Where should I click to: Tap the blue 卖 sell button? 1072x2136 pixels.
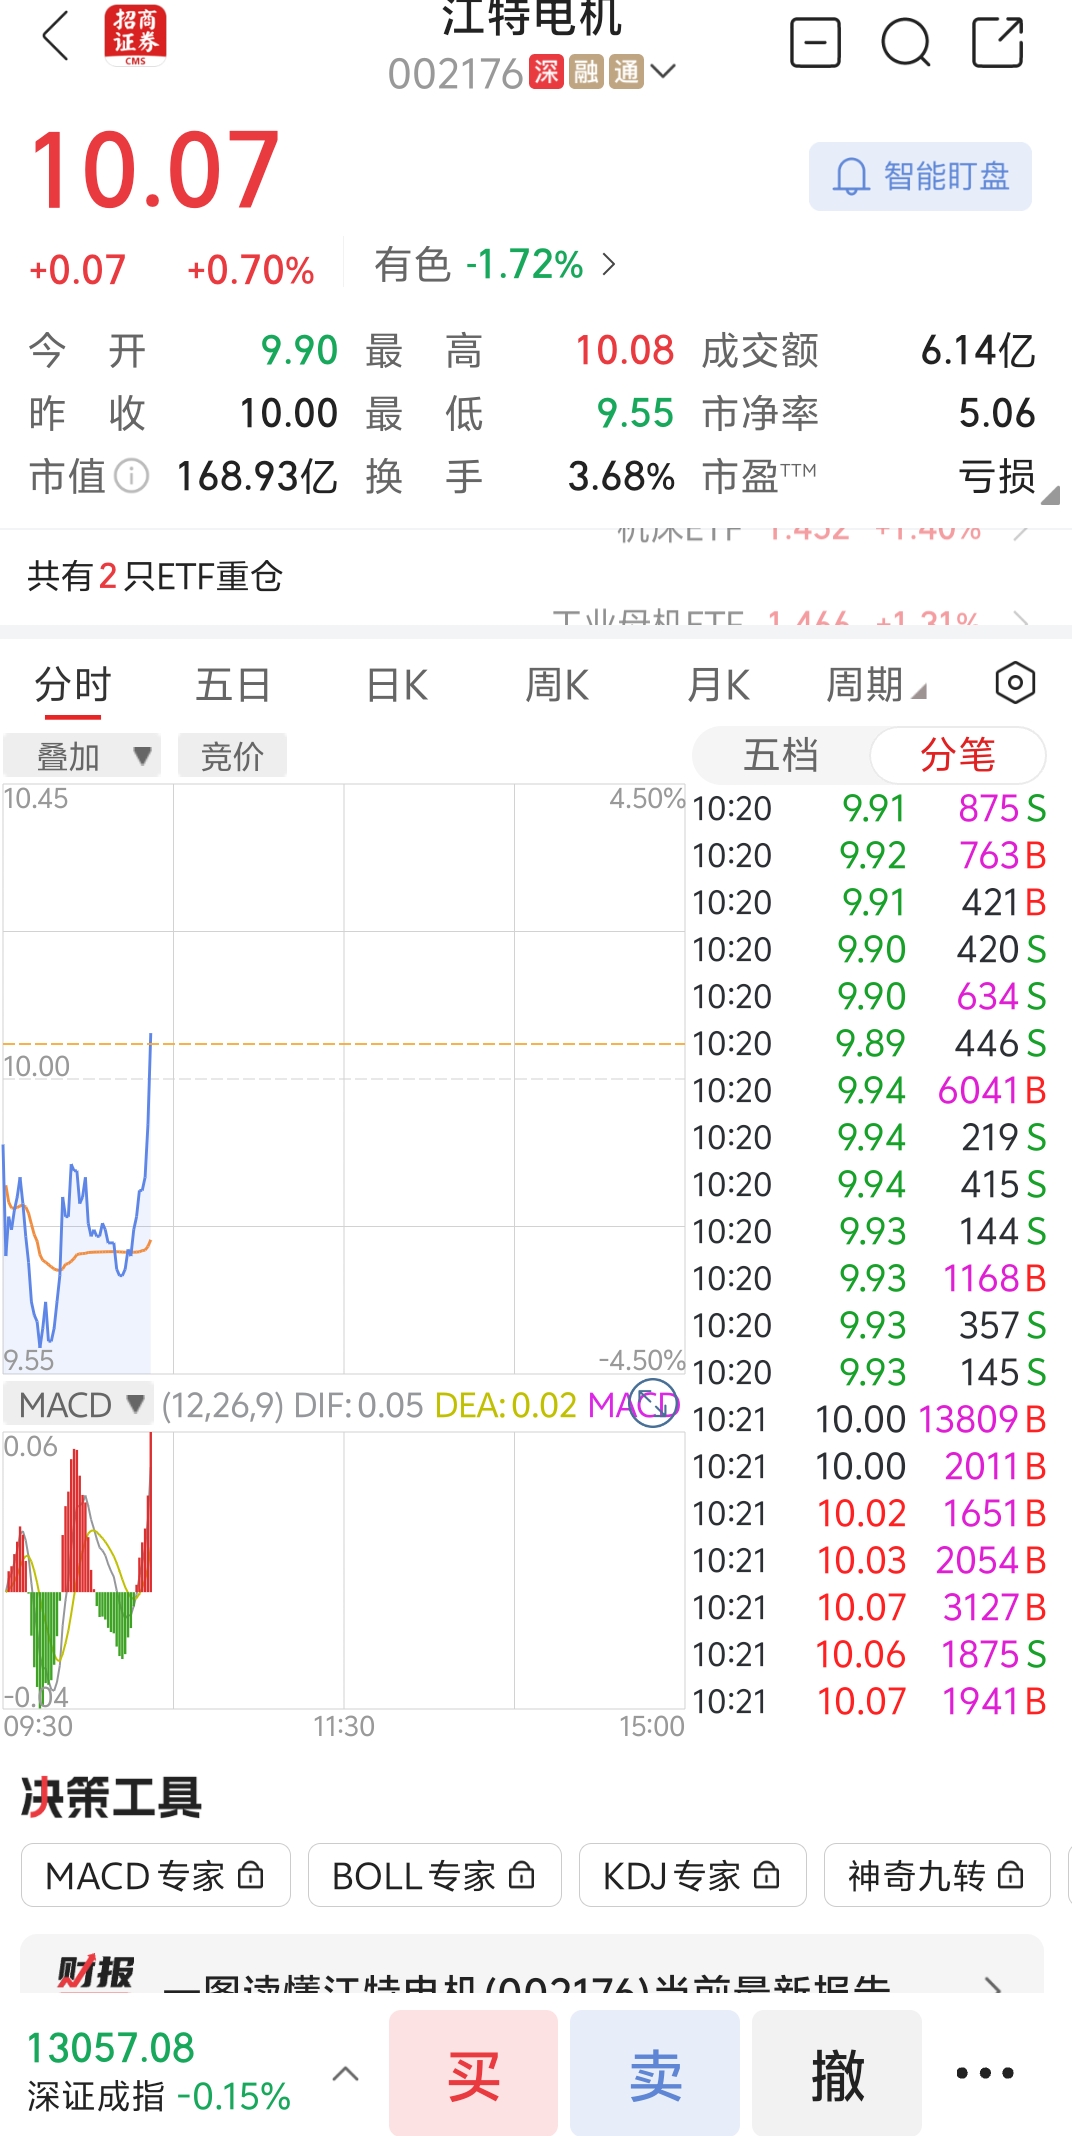click(x=655, y=2073)
